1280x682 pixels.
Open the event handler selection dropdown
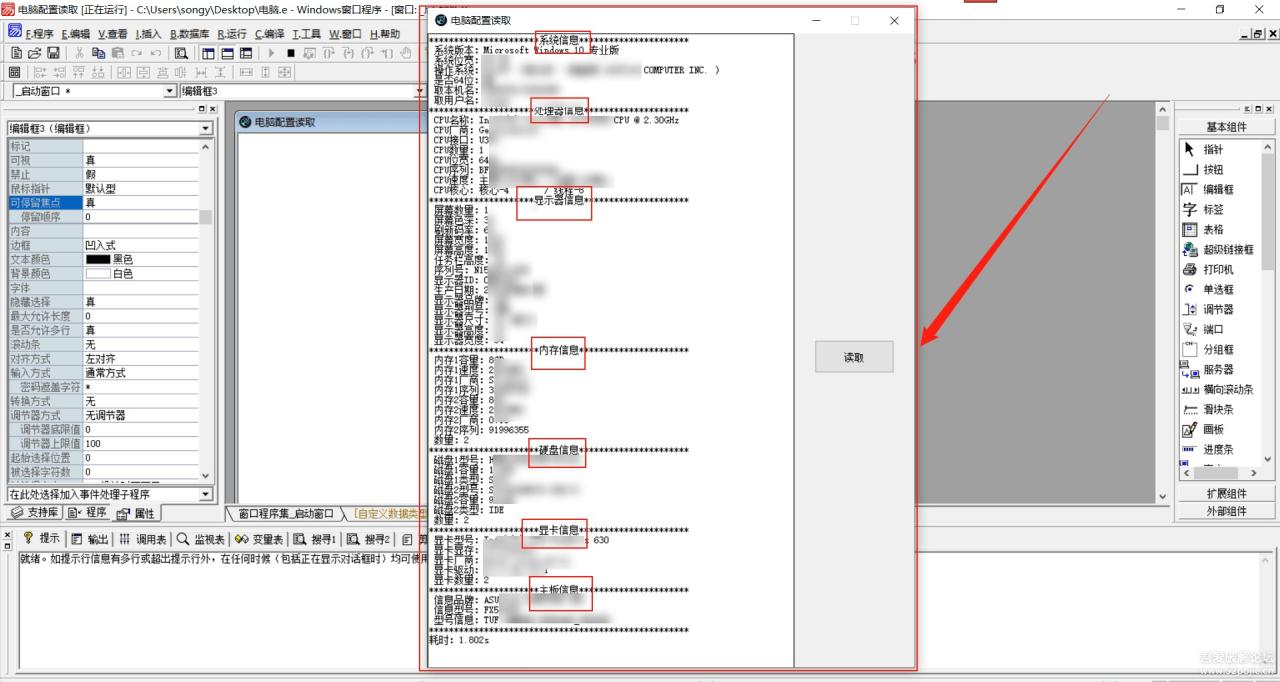(205, 492)
